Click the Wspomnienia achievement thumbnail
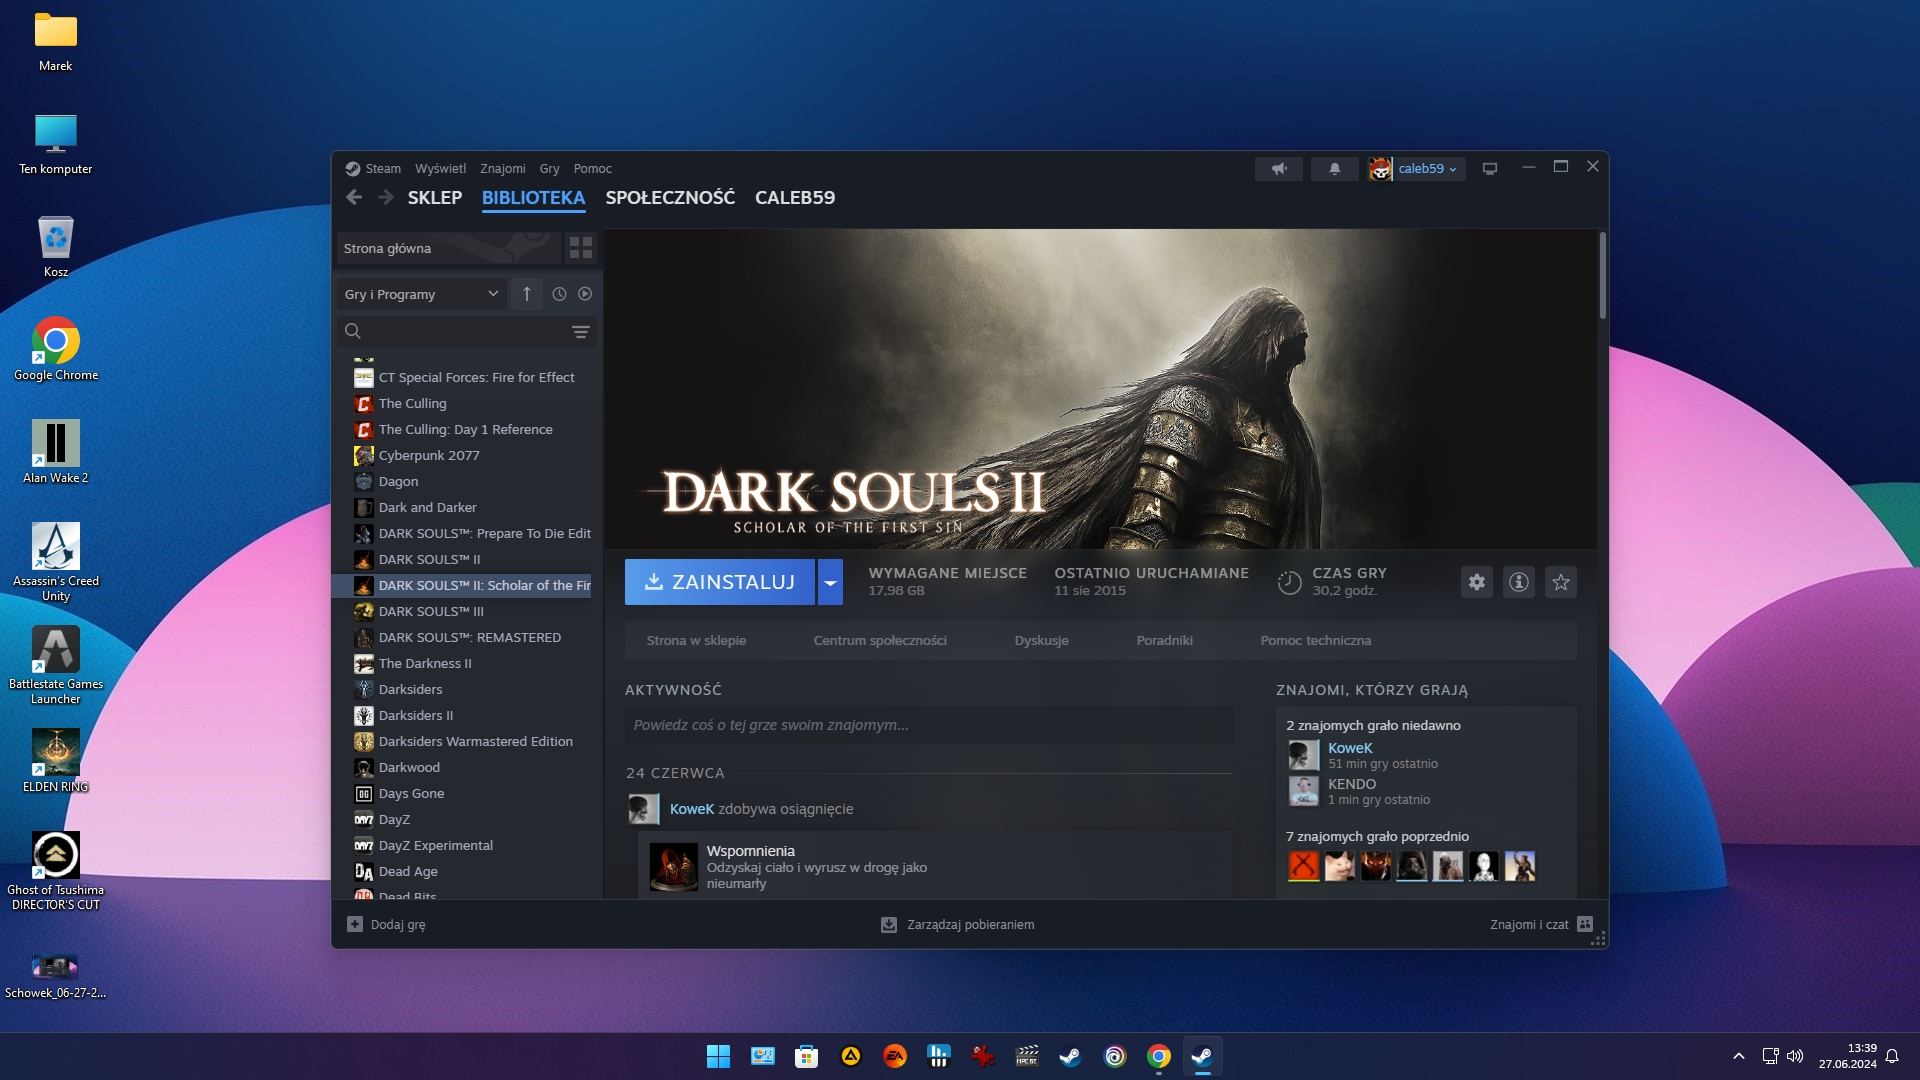Image resolution: width=1920 pixels, height=1080 pixels. tap(674, 867)
